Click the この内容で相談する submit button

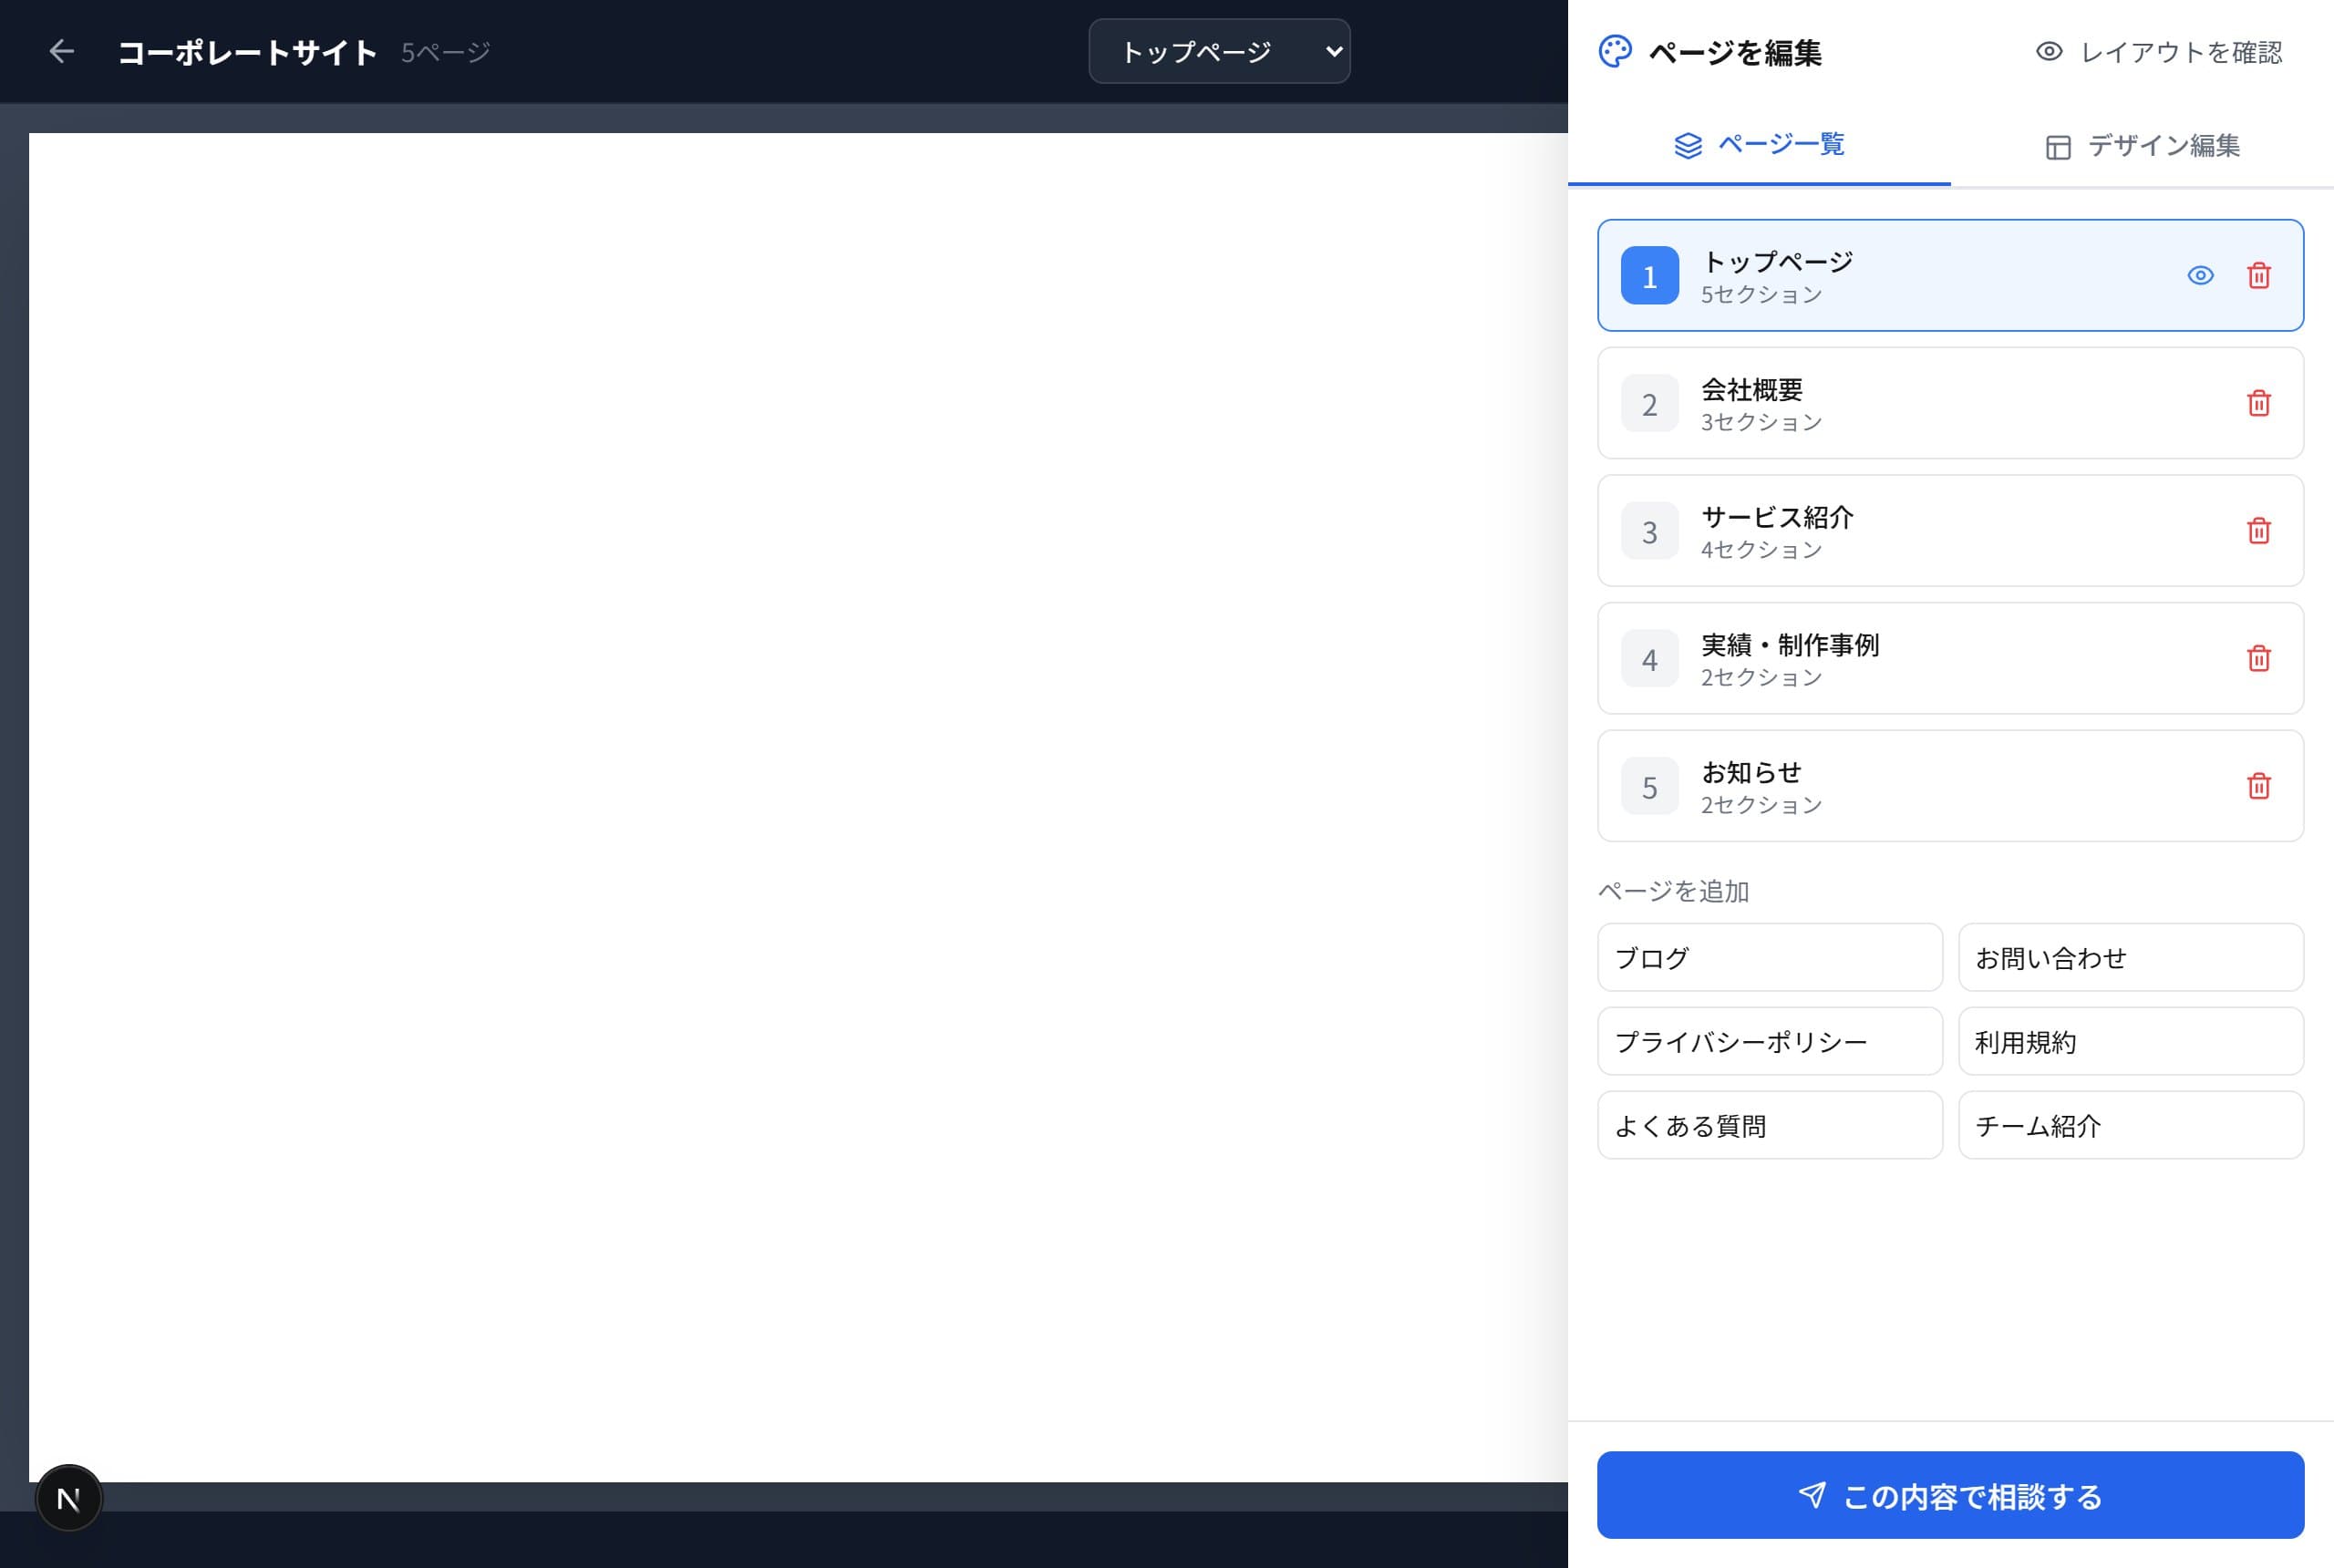(1950, 1496)
